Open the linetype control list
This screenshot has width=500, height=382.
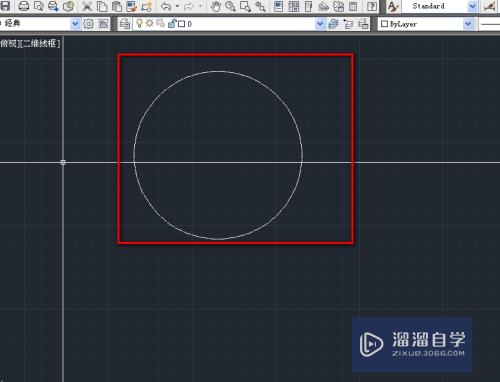pyautogui.click(x=489, y=24)
